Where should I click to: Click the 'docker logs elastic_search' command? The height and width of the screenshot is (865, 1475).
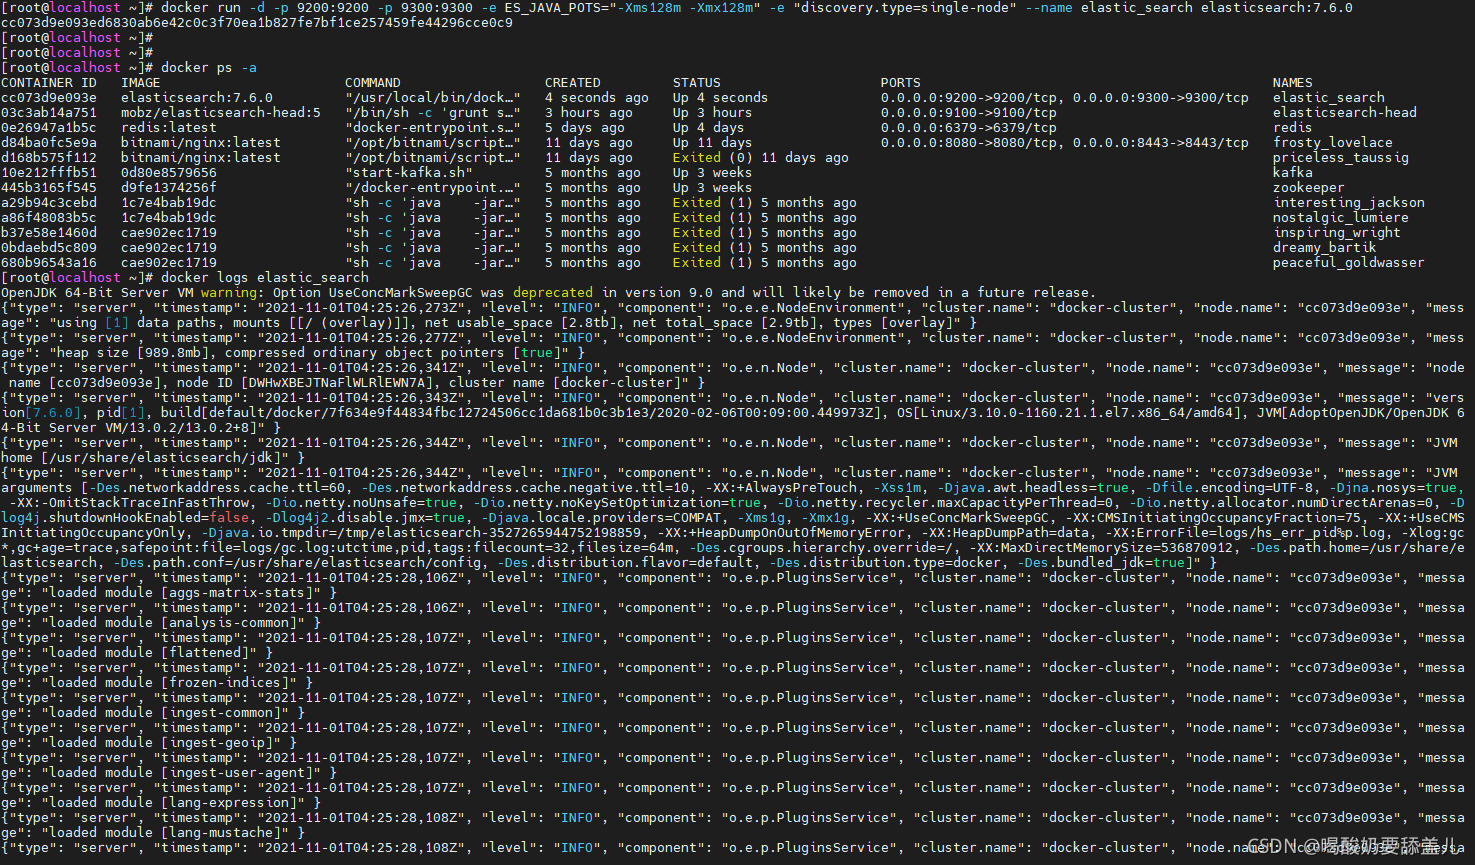(265, 278)
